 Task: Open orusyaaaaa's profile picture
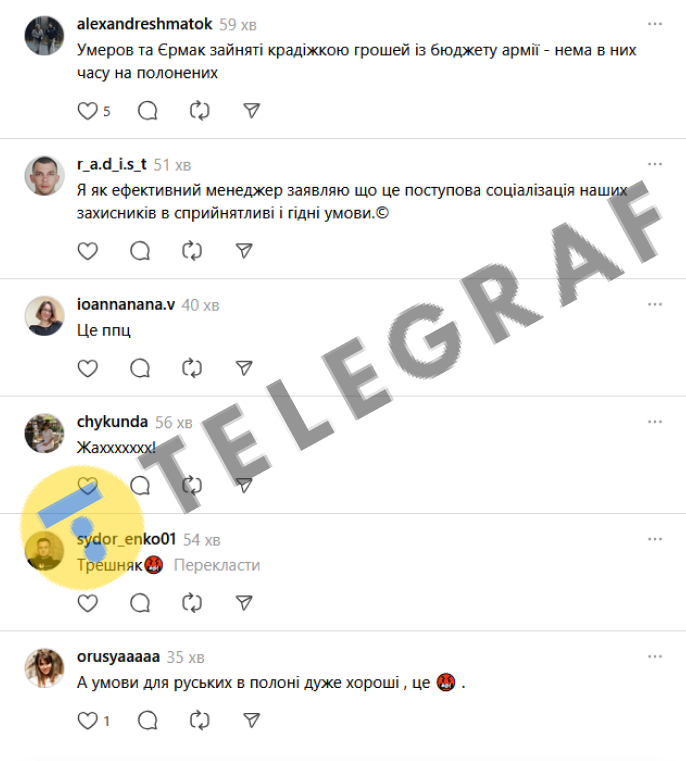(45, 668)
